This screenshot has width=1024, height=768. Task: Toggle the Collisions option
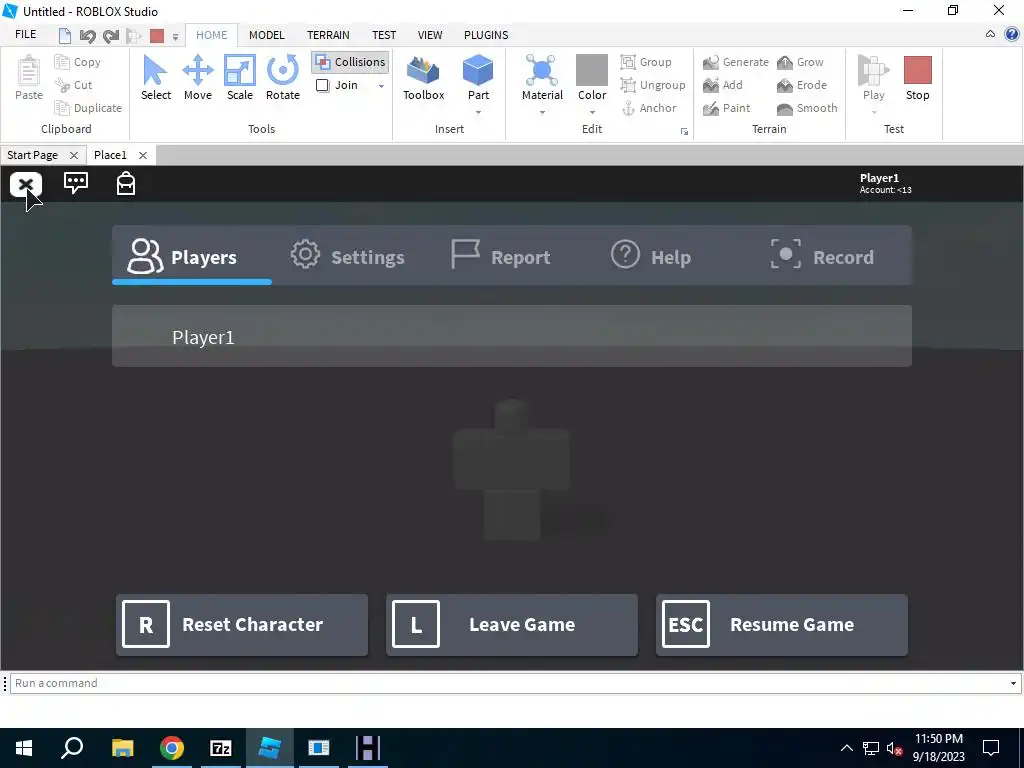(x=350, y=62)
